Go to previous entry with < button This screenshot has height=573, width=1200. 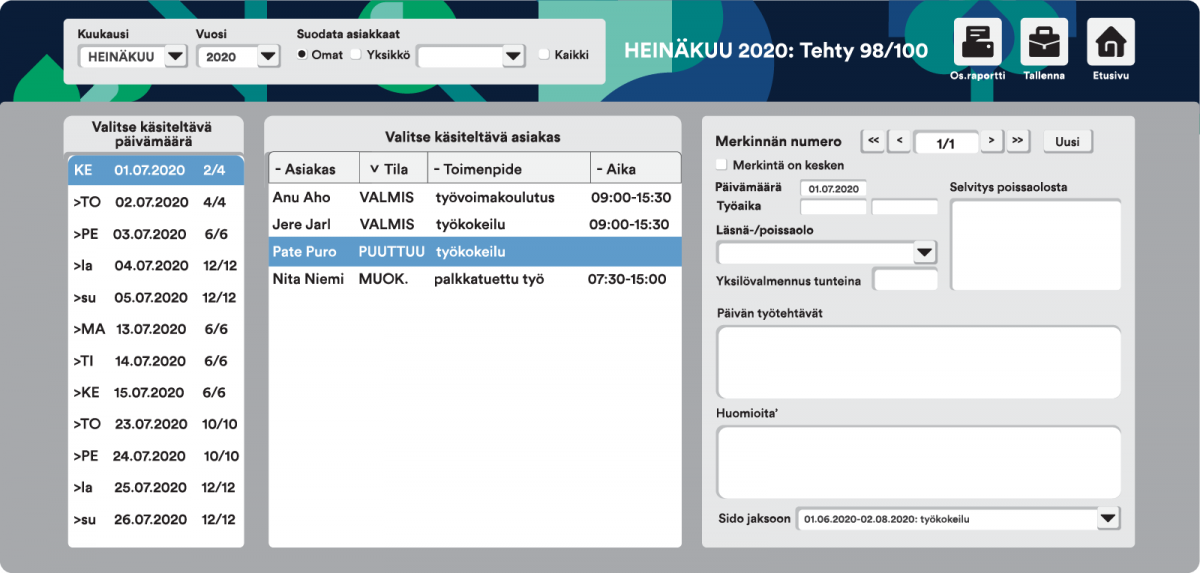(898, 141)
